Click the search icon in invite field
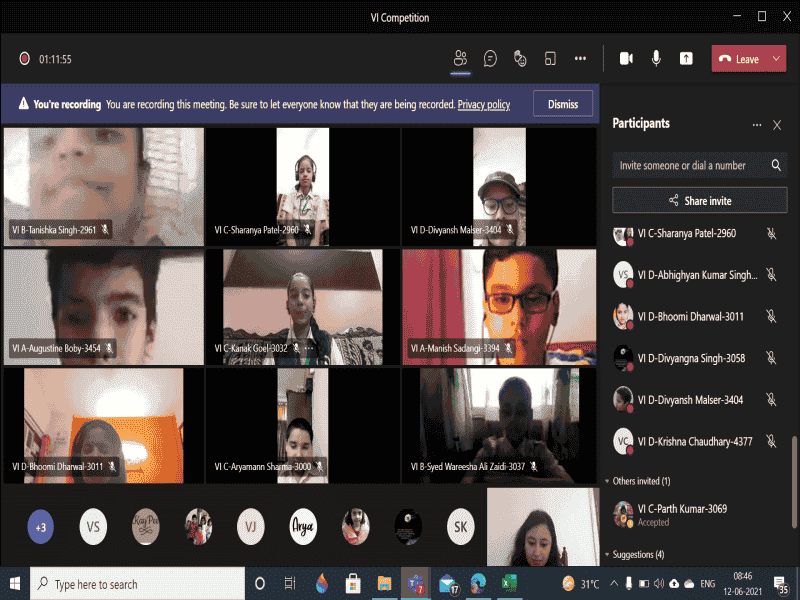 (776, 165)
